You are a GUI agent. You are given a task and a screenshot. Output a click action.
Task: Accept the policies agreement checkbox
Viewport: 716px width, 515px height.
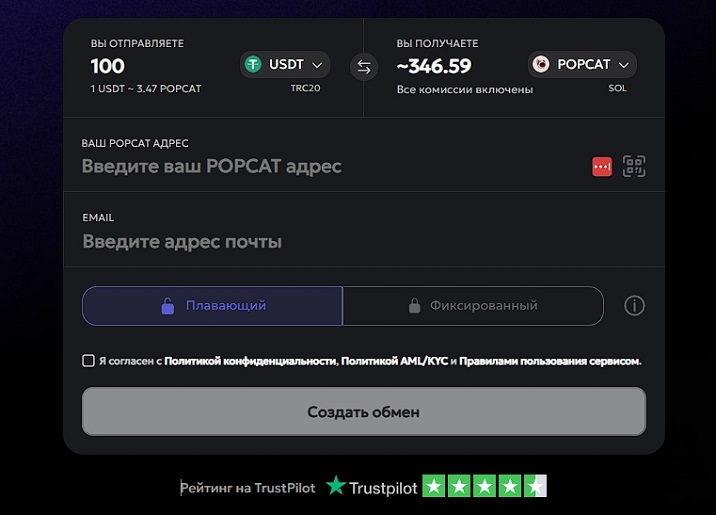(88, 361)
